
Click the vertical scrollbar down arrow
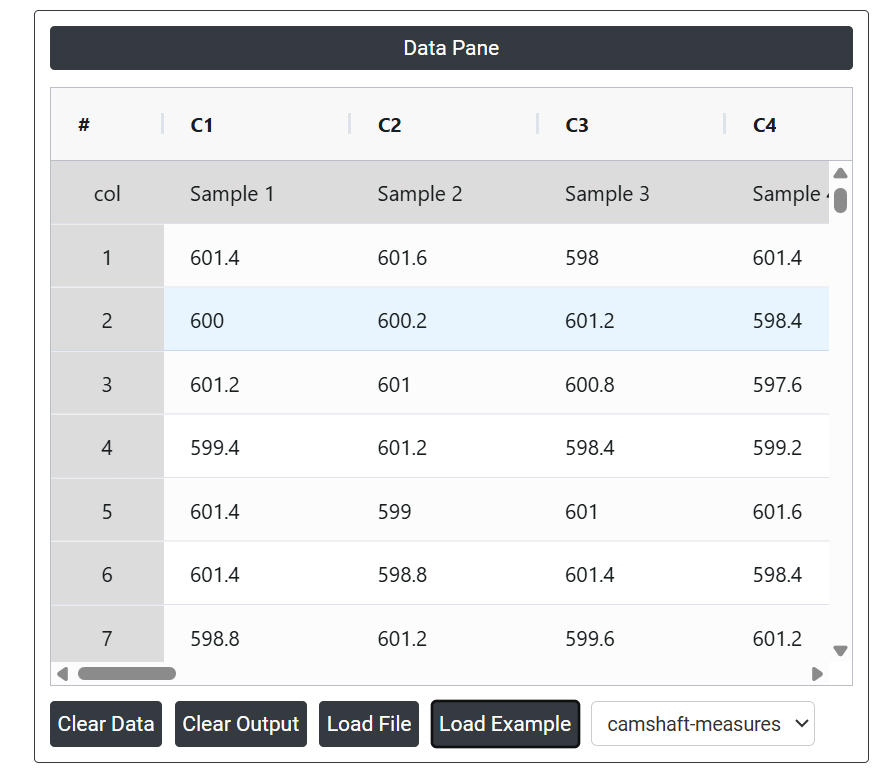(840, 651)
